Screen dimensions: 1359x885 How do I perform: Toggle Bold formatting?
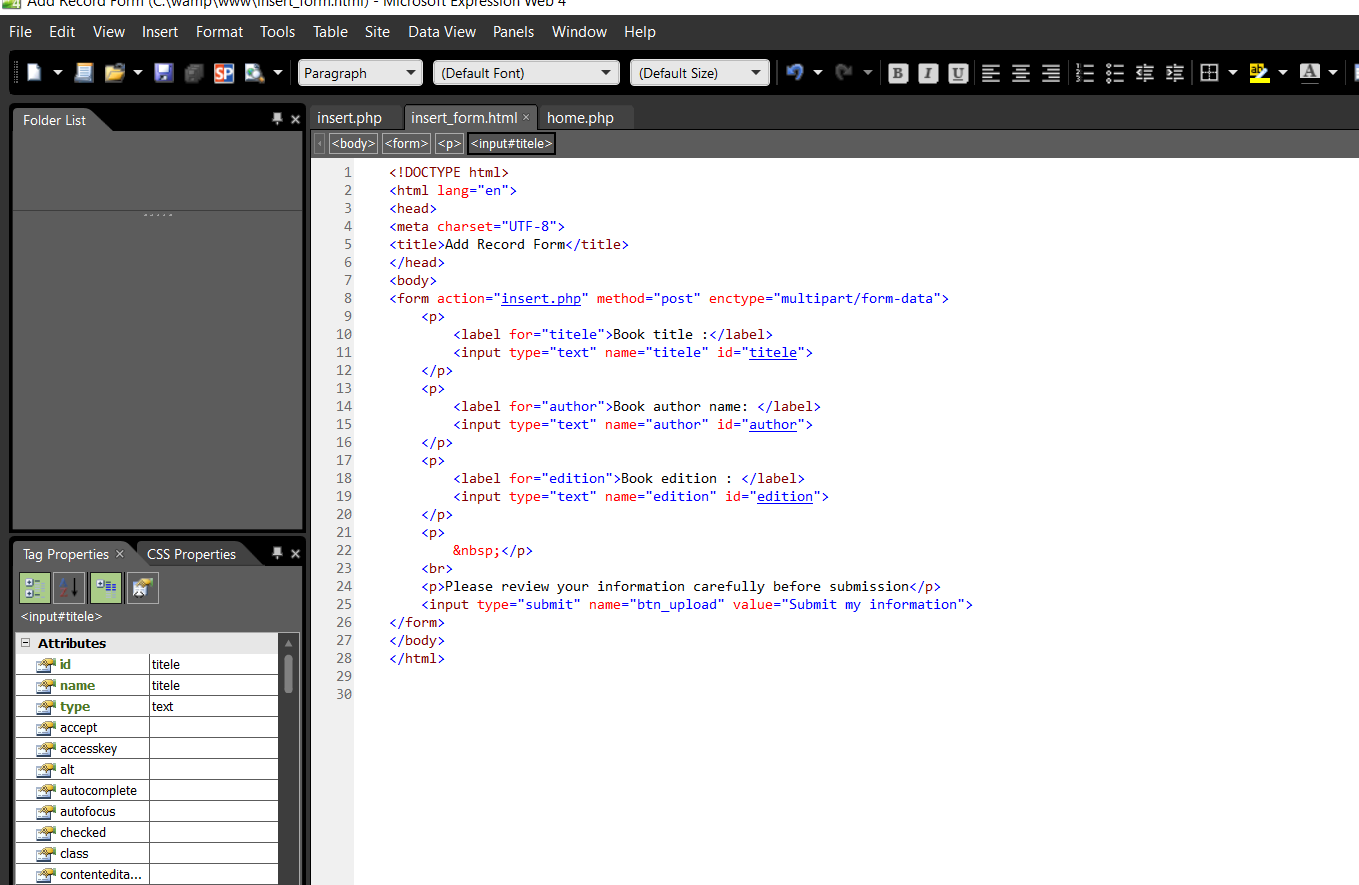tap(898, 73)
